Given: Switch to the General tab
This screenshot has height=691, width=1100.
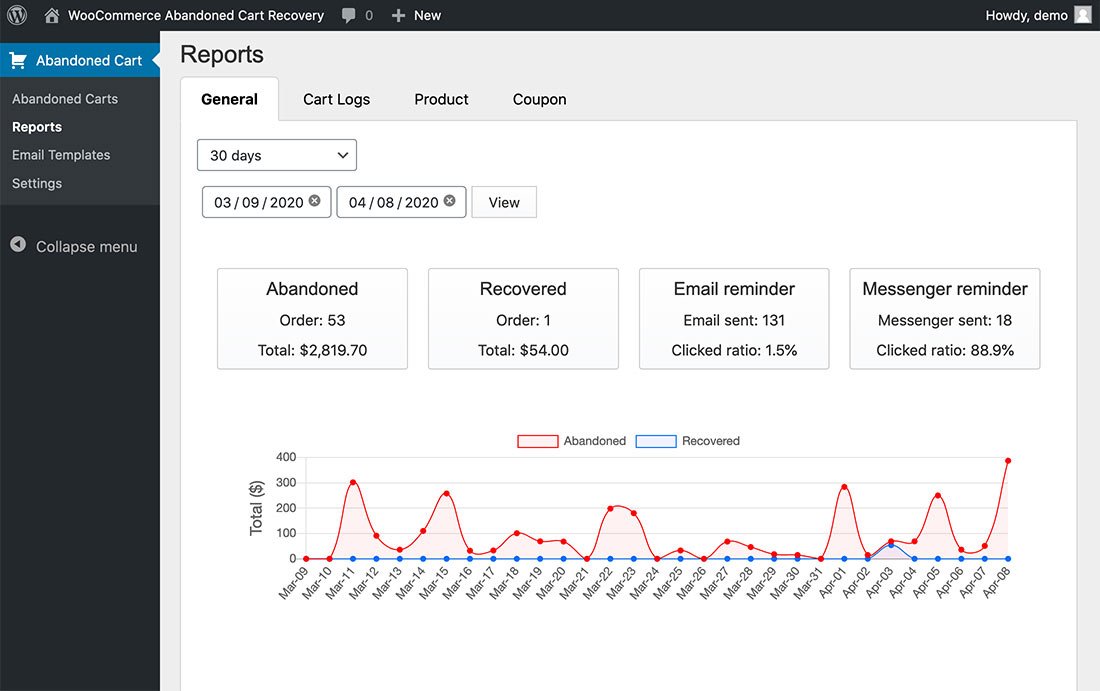Looking at the screenshot, I should pyautogui.click(x=229, y=100).
